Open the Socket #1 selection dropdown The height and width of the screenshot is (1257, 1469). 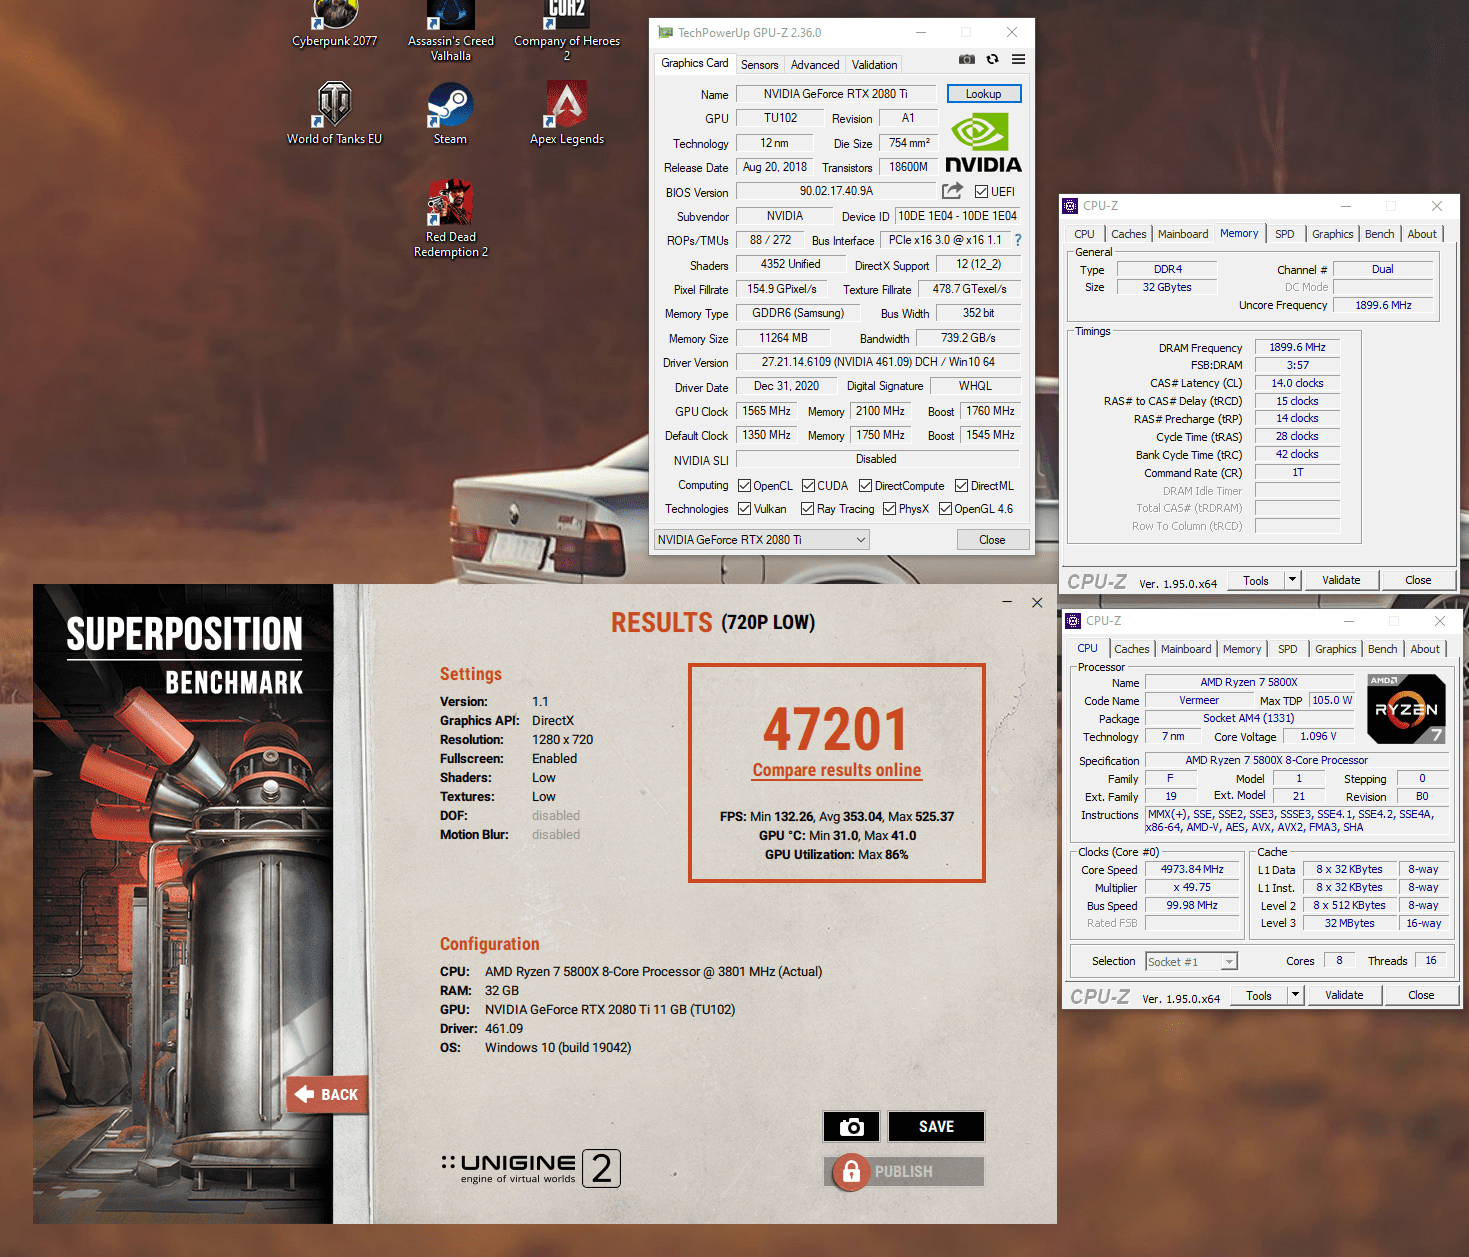(1191, 961)
